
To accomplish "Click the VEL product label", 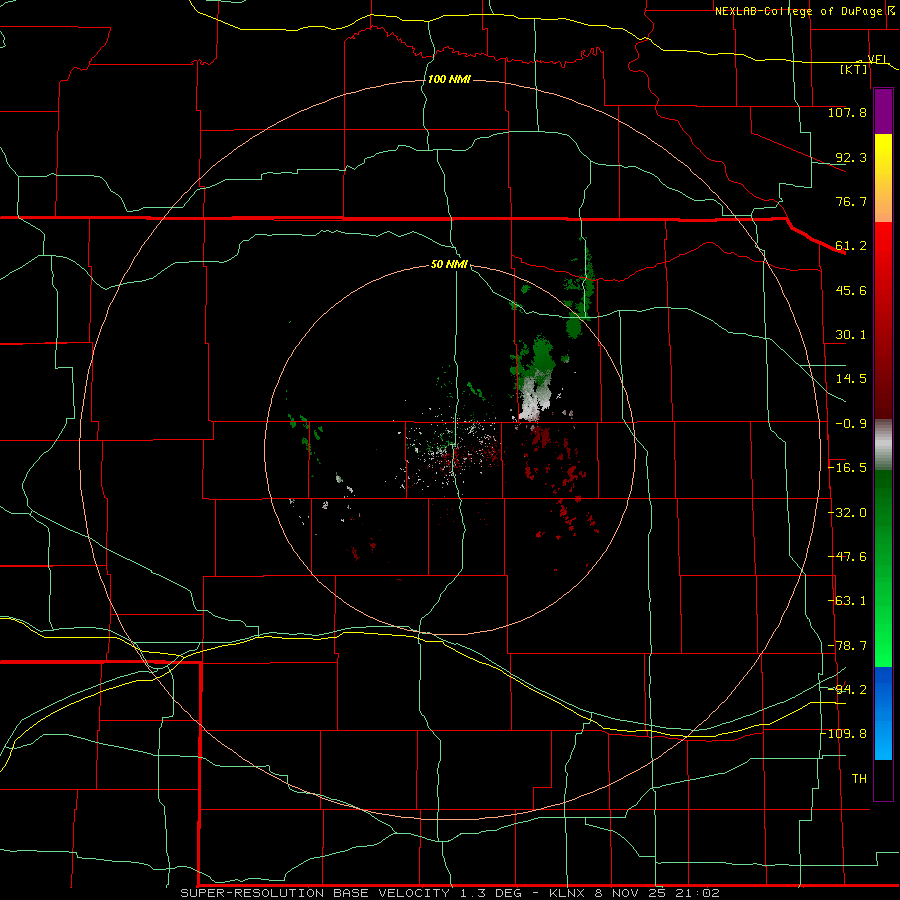I will click(x=877, y=59).
